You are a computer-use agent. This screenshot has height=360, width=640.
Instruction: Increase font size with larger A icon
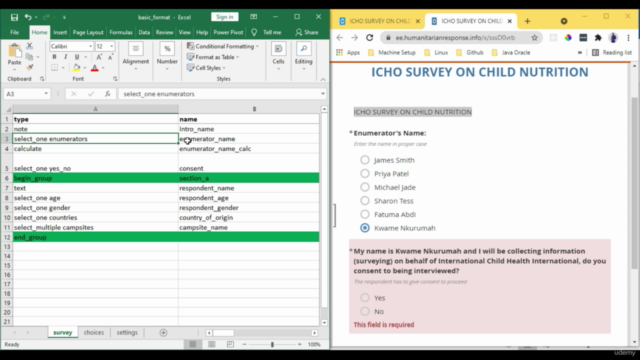coord(99,57)
